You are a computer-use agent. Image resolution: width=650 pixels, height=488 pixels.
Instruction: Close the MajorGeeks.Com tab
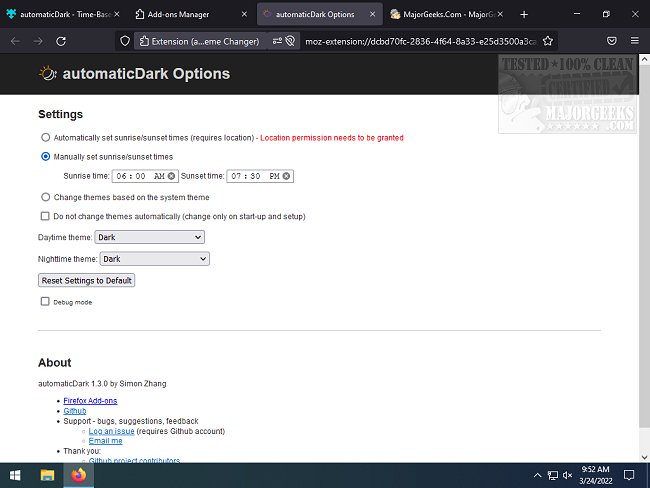500,14
